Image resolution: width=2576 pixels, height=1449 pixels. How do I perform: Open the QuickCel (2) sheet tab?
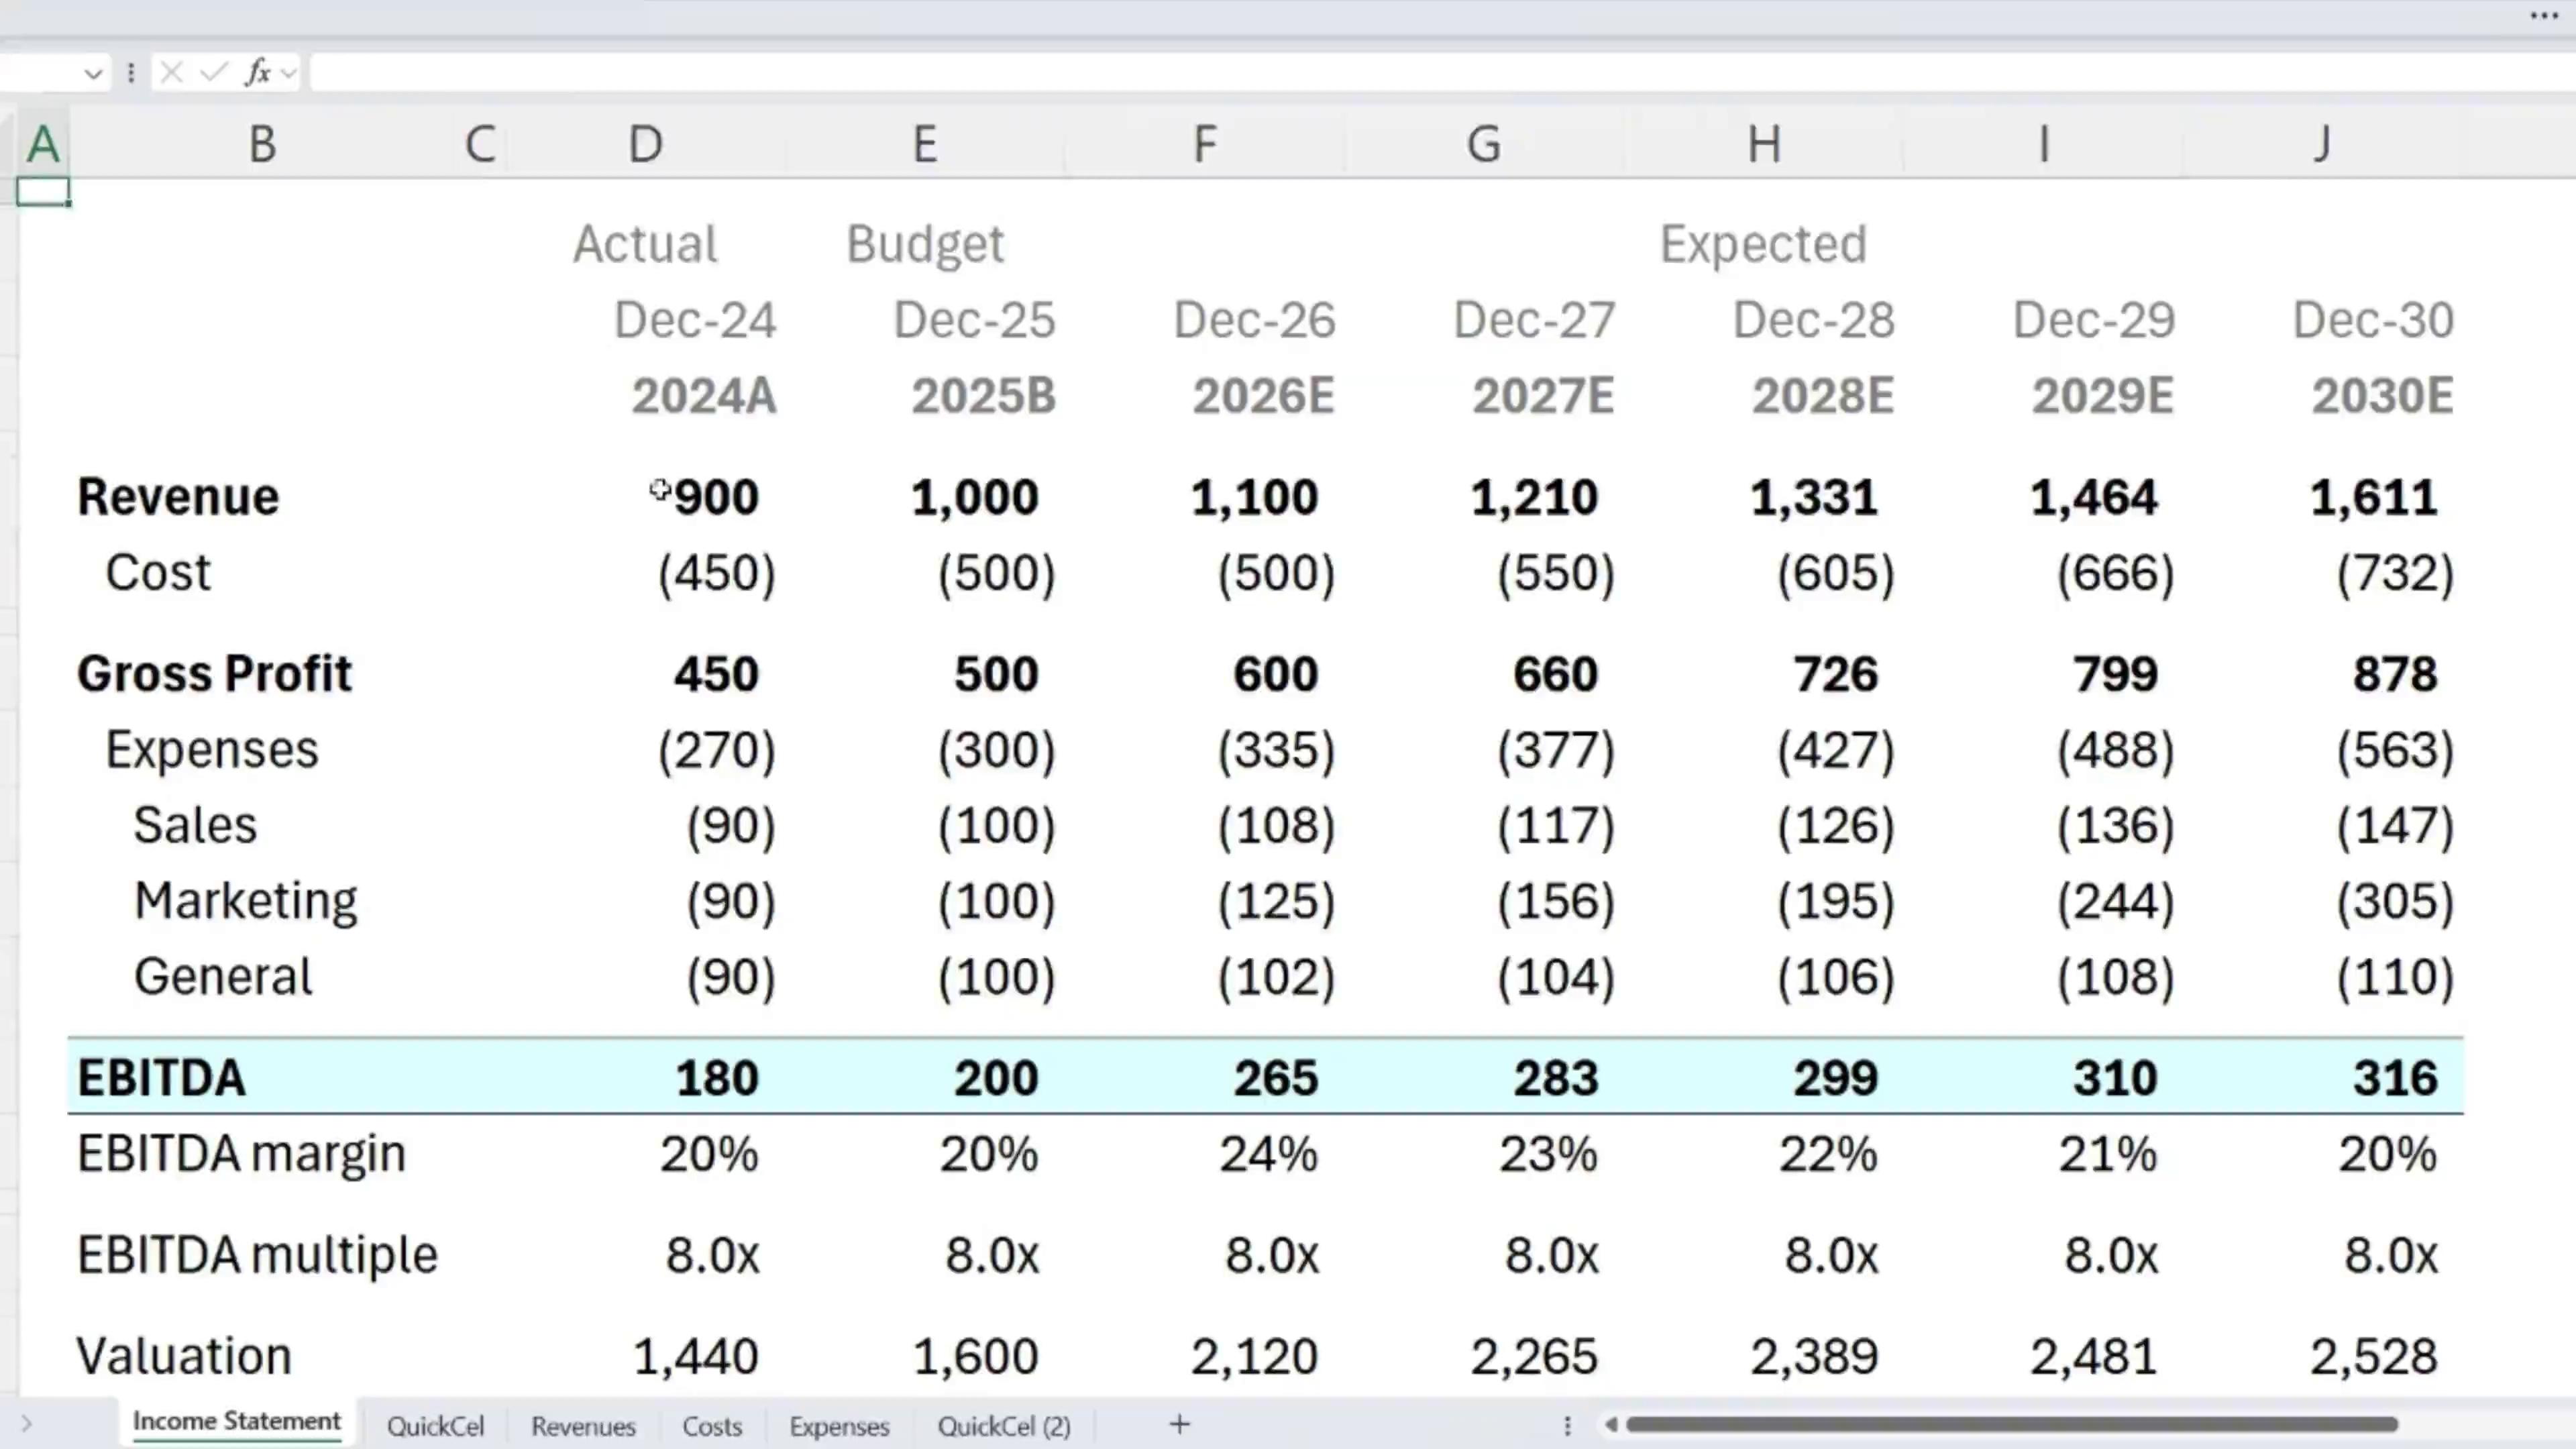pyautogui.click(x=1004, y=1425)
